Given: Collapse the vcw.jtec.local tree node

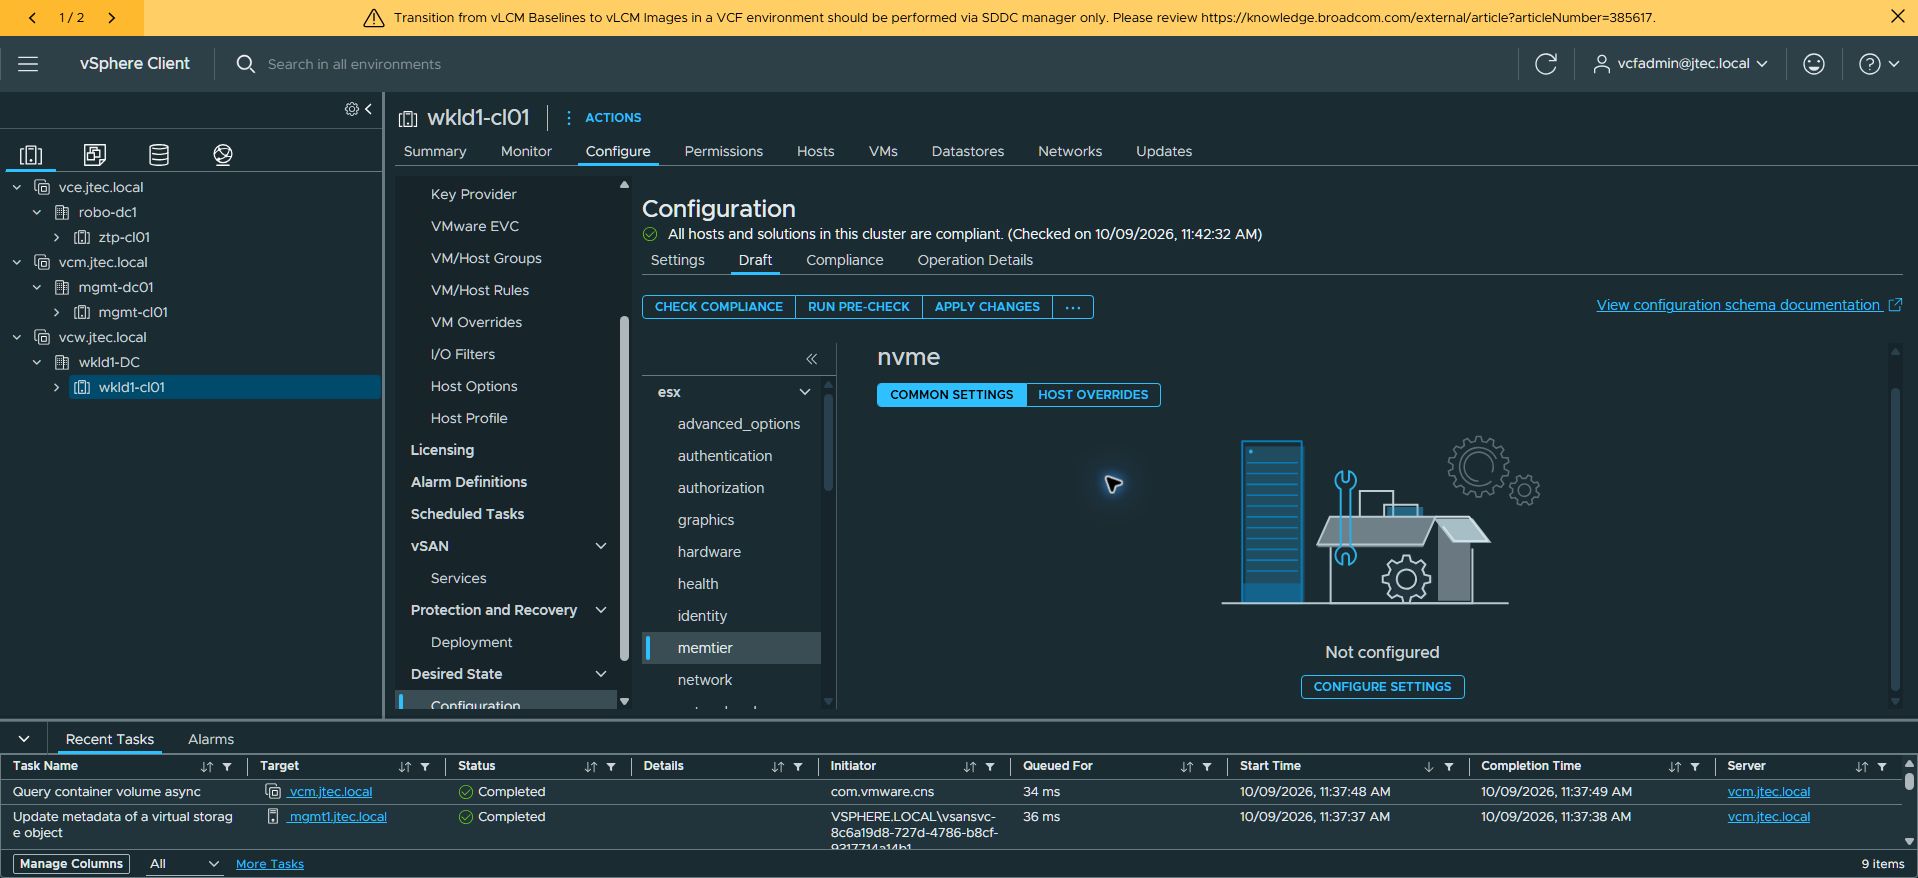Looking at the screenshot, I should tap(17, 337).
